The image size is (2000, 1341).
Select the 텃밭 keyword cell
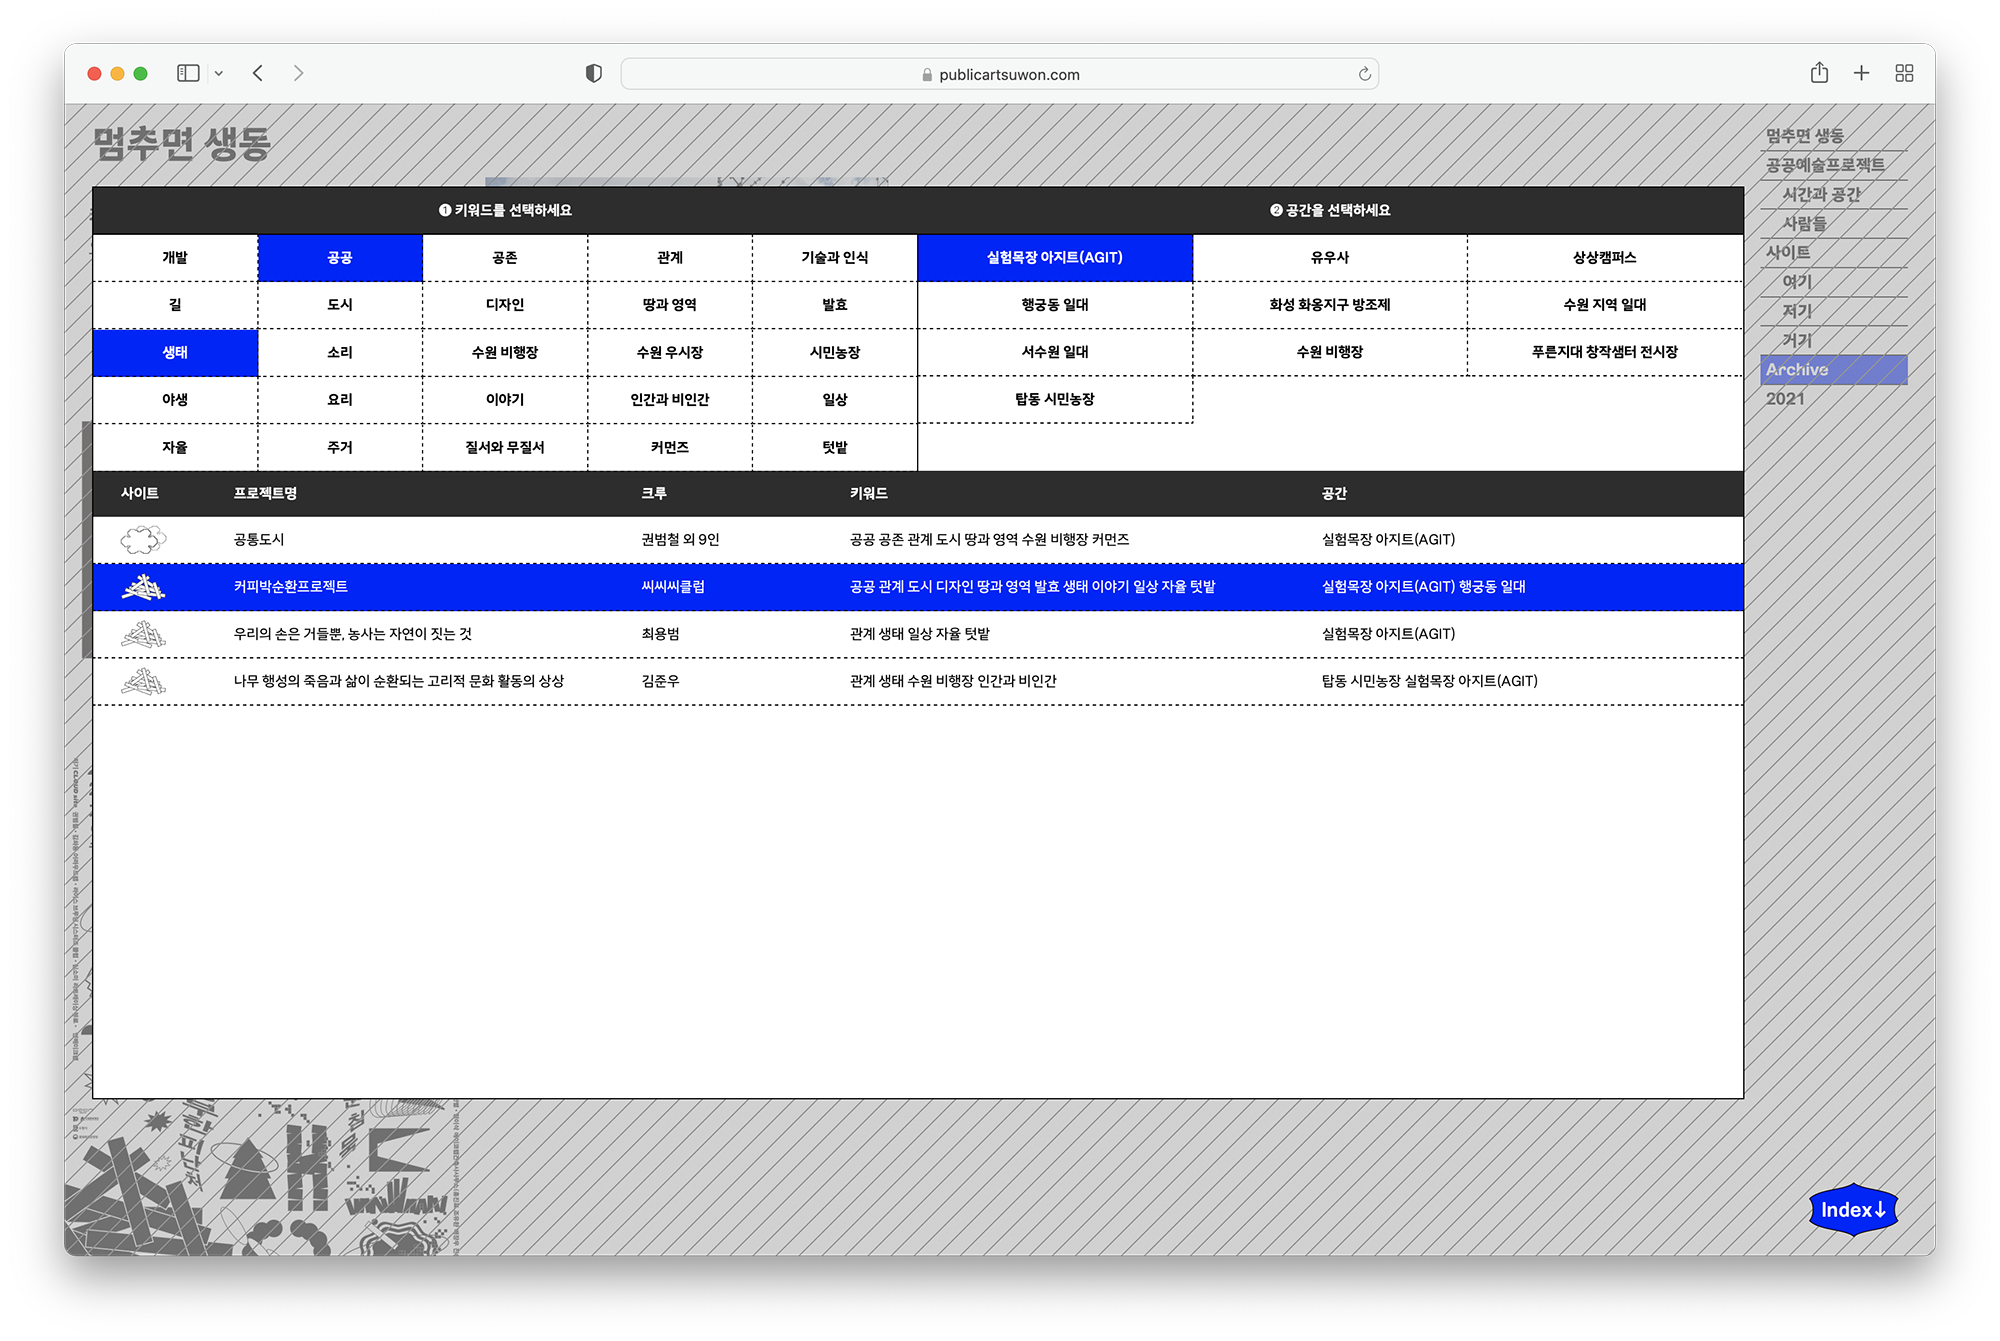834,447
